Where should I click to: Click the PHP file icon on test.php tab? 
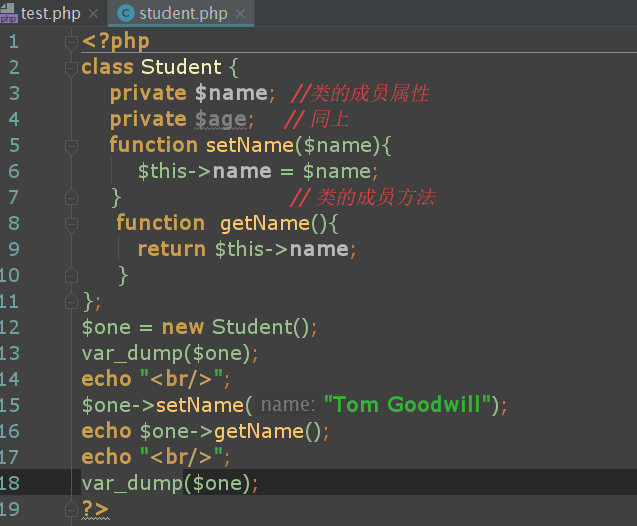8,13
